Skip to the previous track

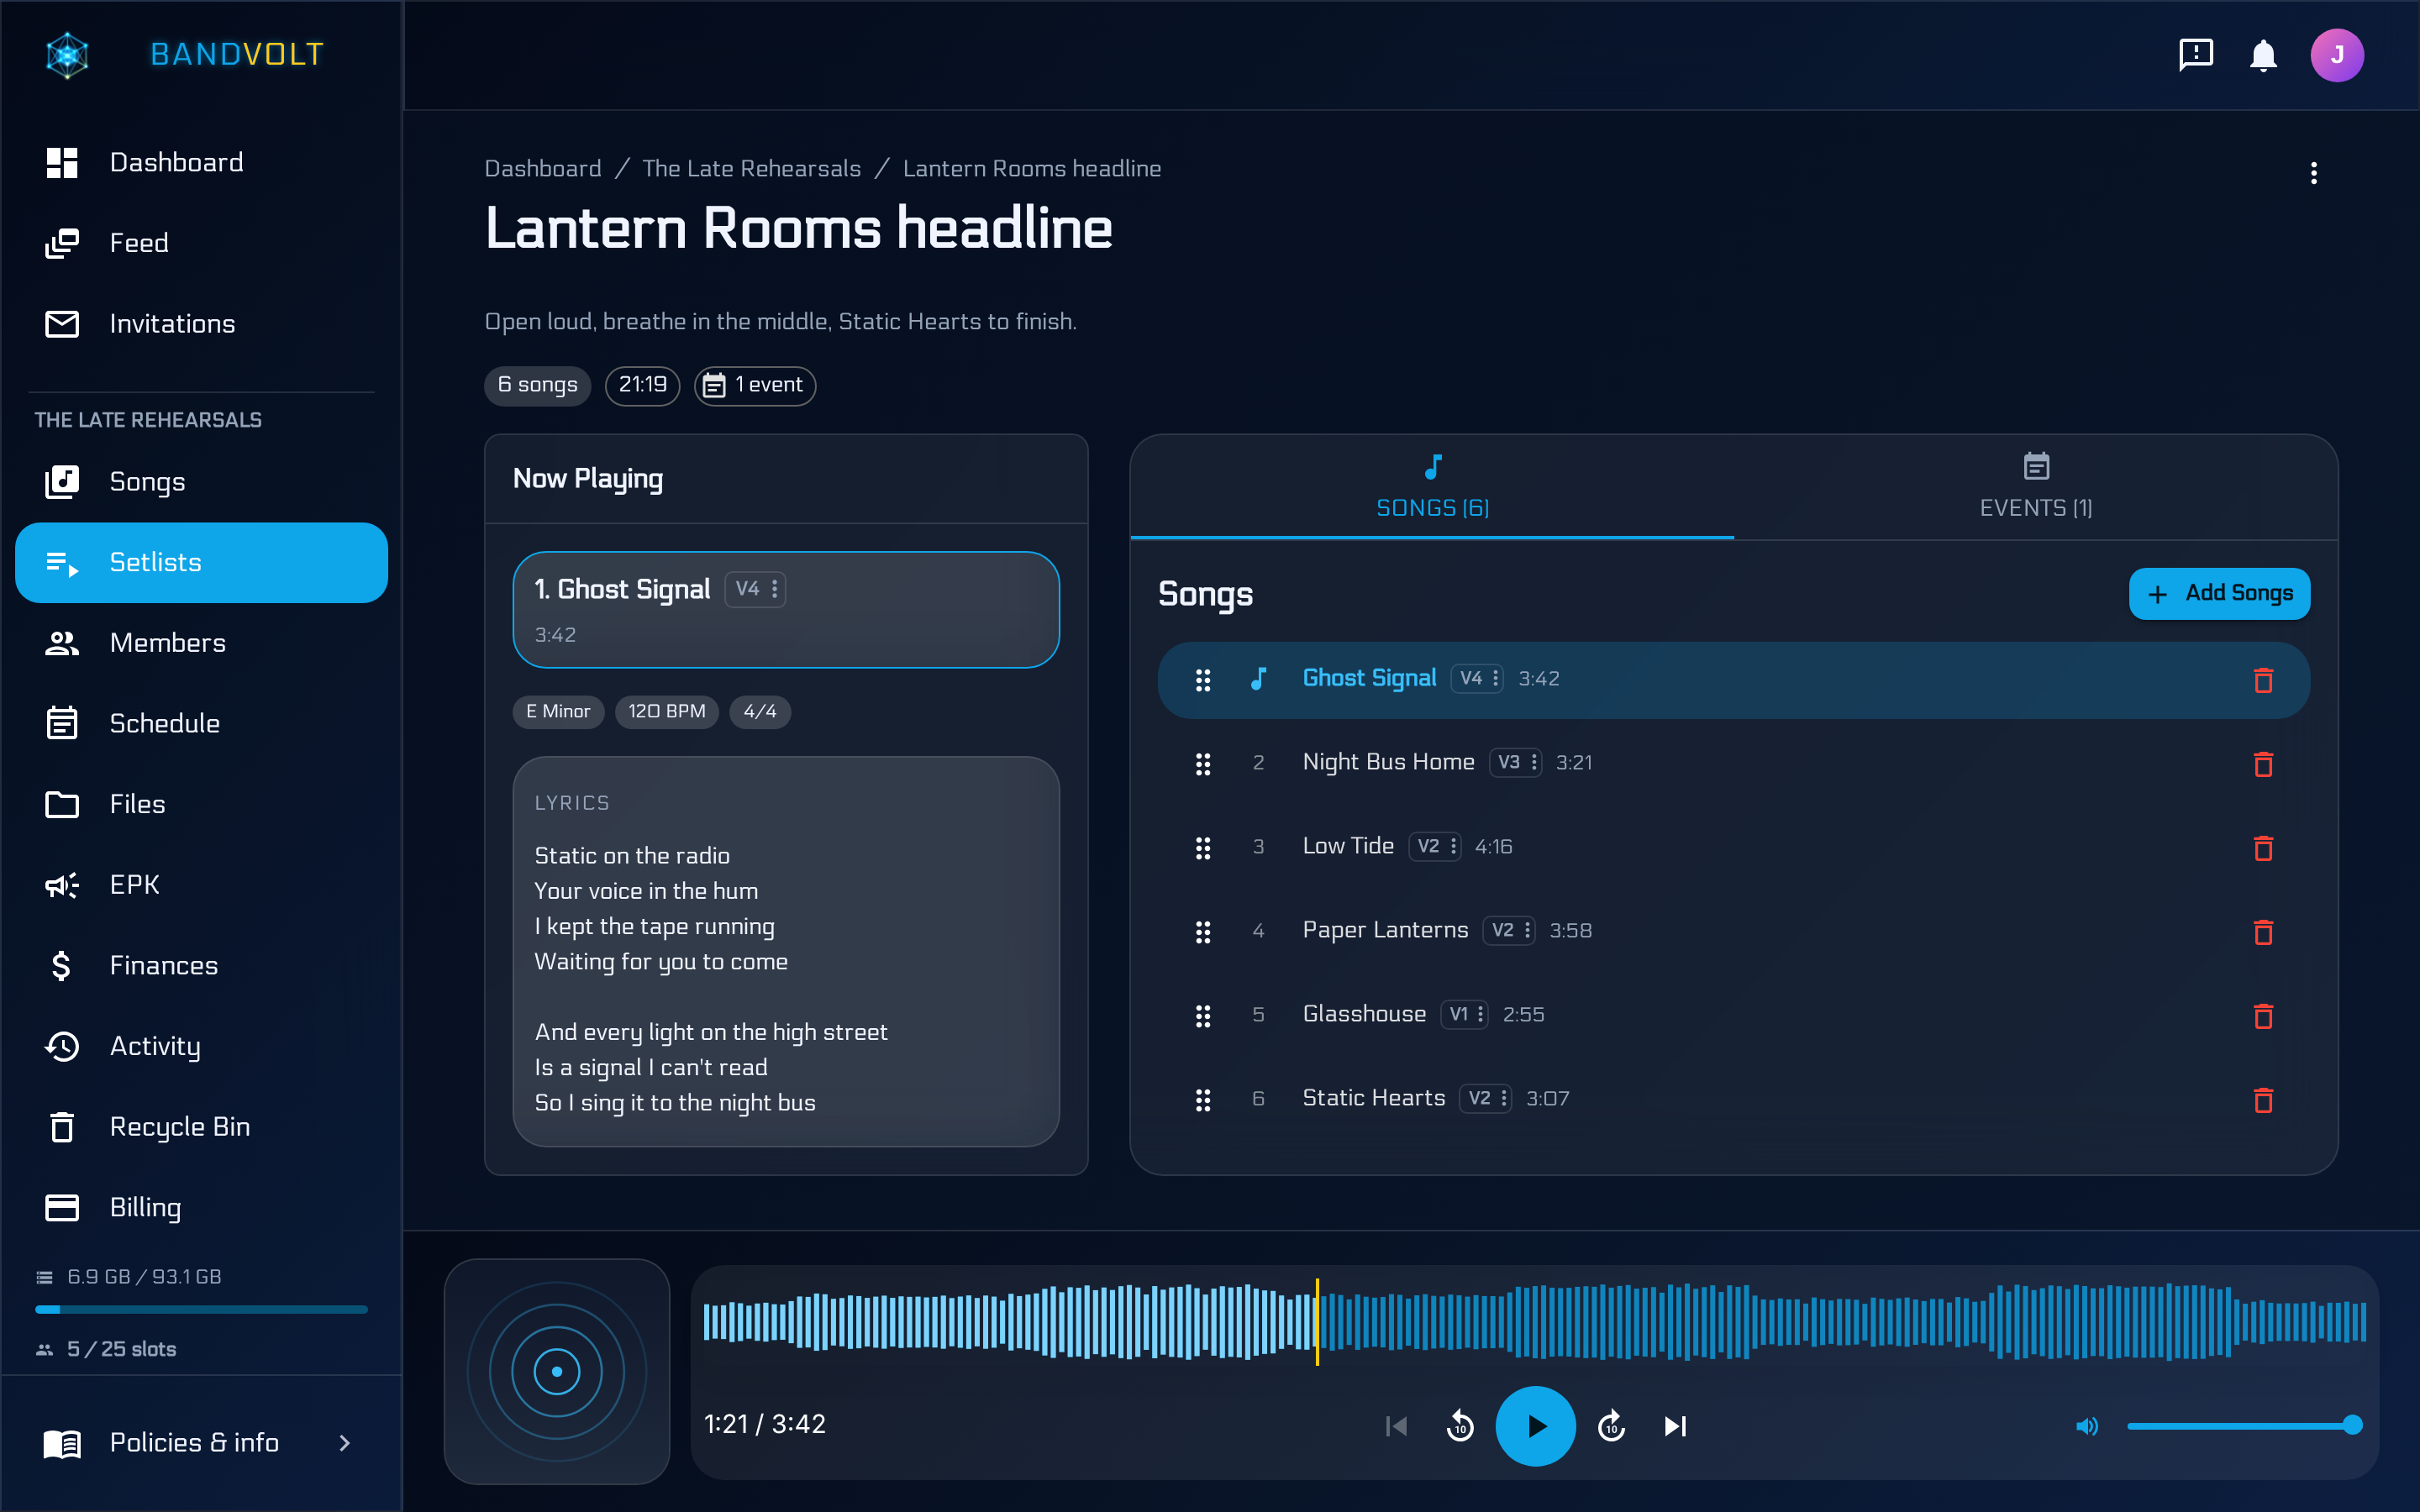(1396, 1426)
